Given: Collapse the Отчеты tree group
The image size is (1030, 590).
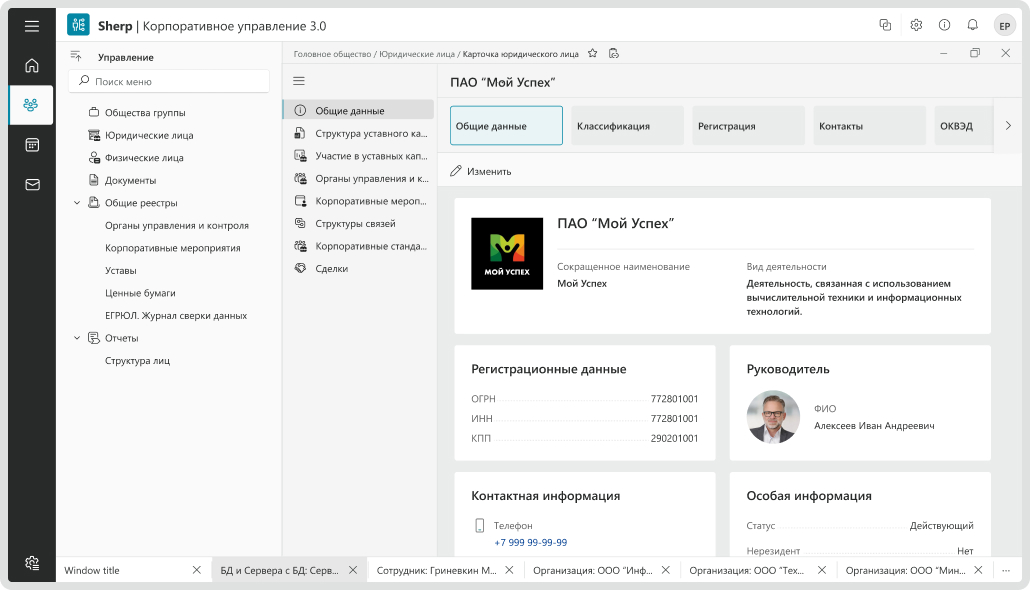Looking at the screenshot, I should pos(78,338).
